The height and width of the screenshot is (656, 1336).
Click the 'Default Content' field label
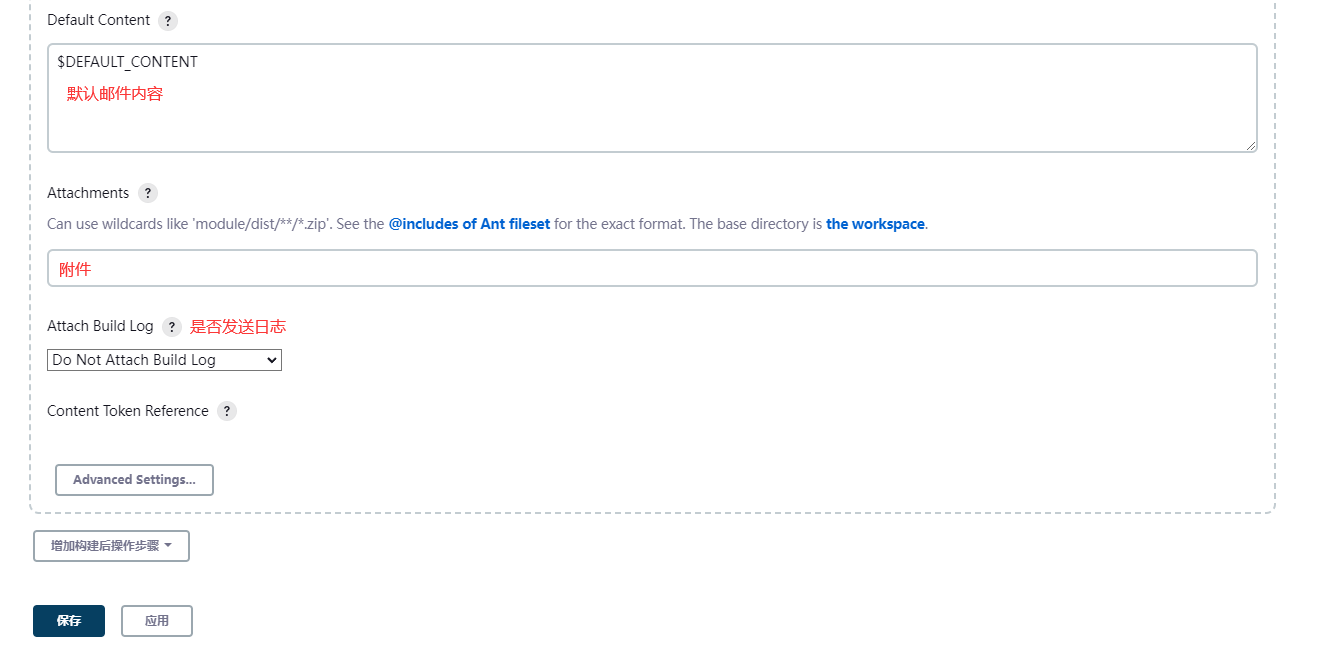pyautogui.click(x=98, y=20)
